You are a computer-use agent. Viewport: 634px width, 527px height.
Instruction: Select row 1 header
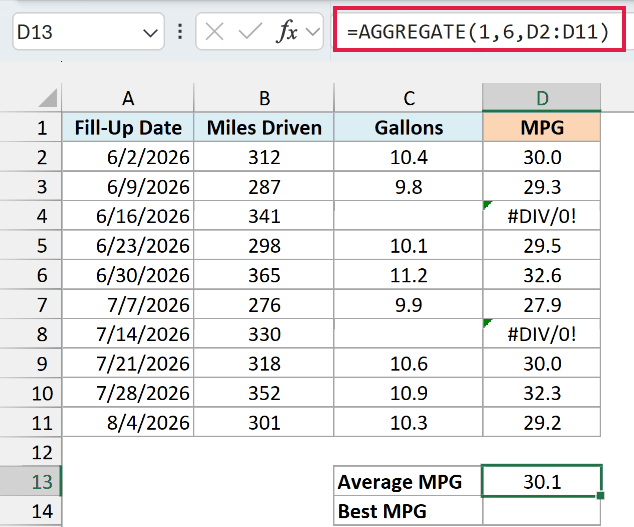tap(31, 127)
